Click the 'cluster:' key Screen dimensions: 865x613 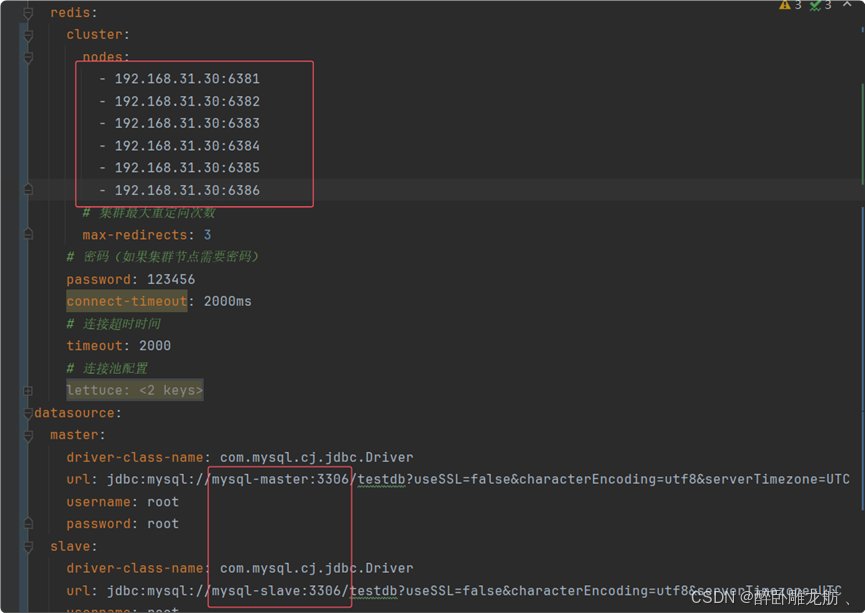(98, 35)
